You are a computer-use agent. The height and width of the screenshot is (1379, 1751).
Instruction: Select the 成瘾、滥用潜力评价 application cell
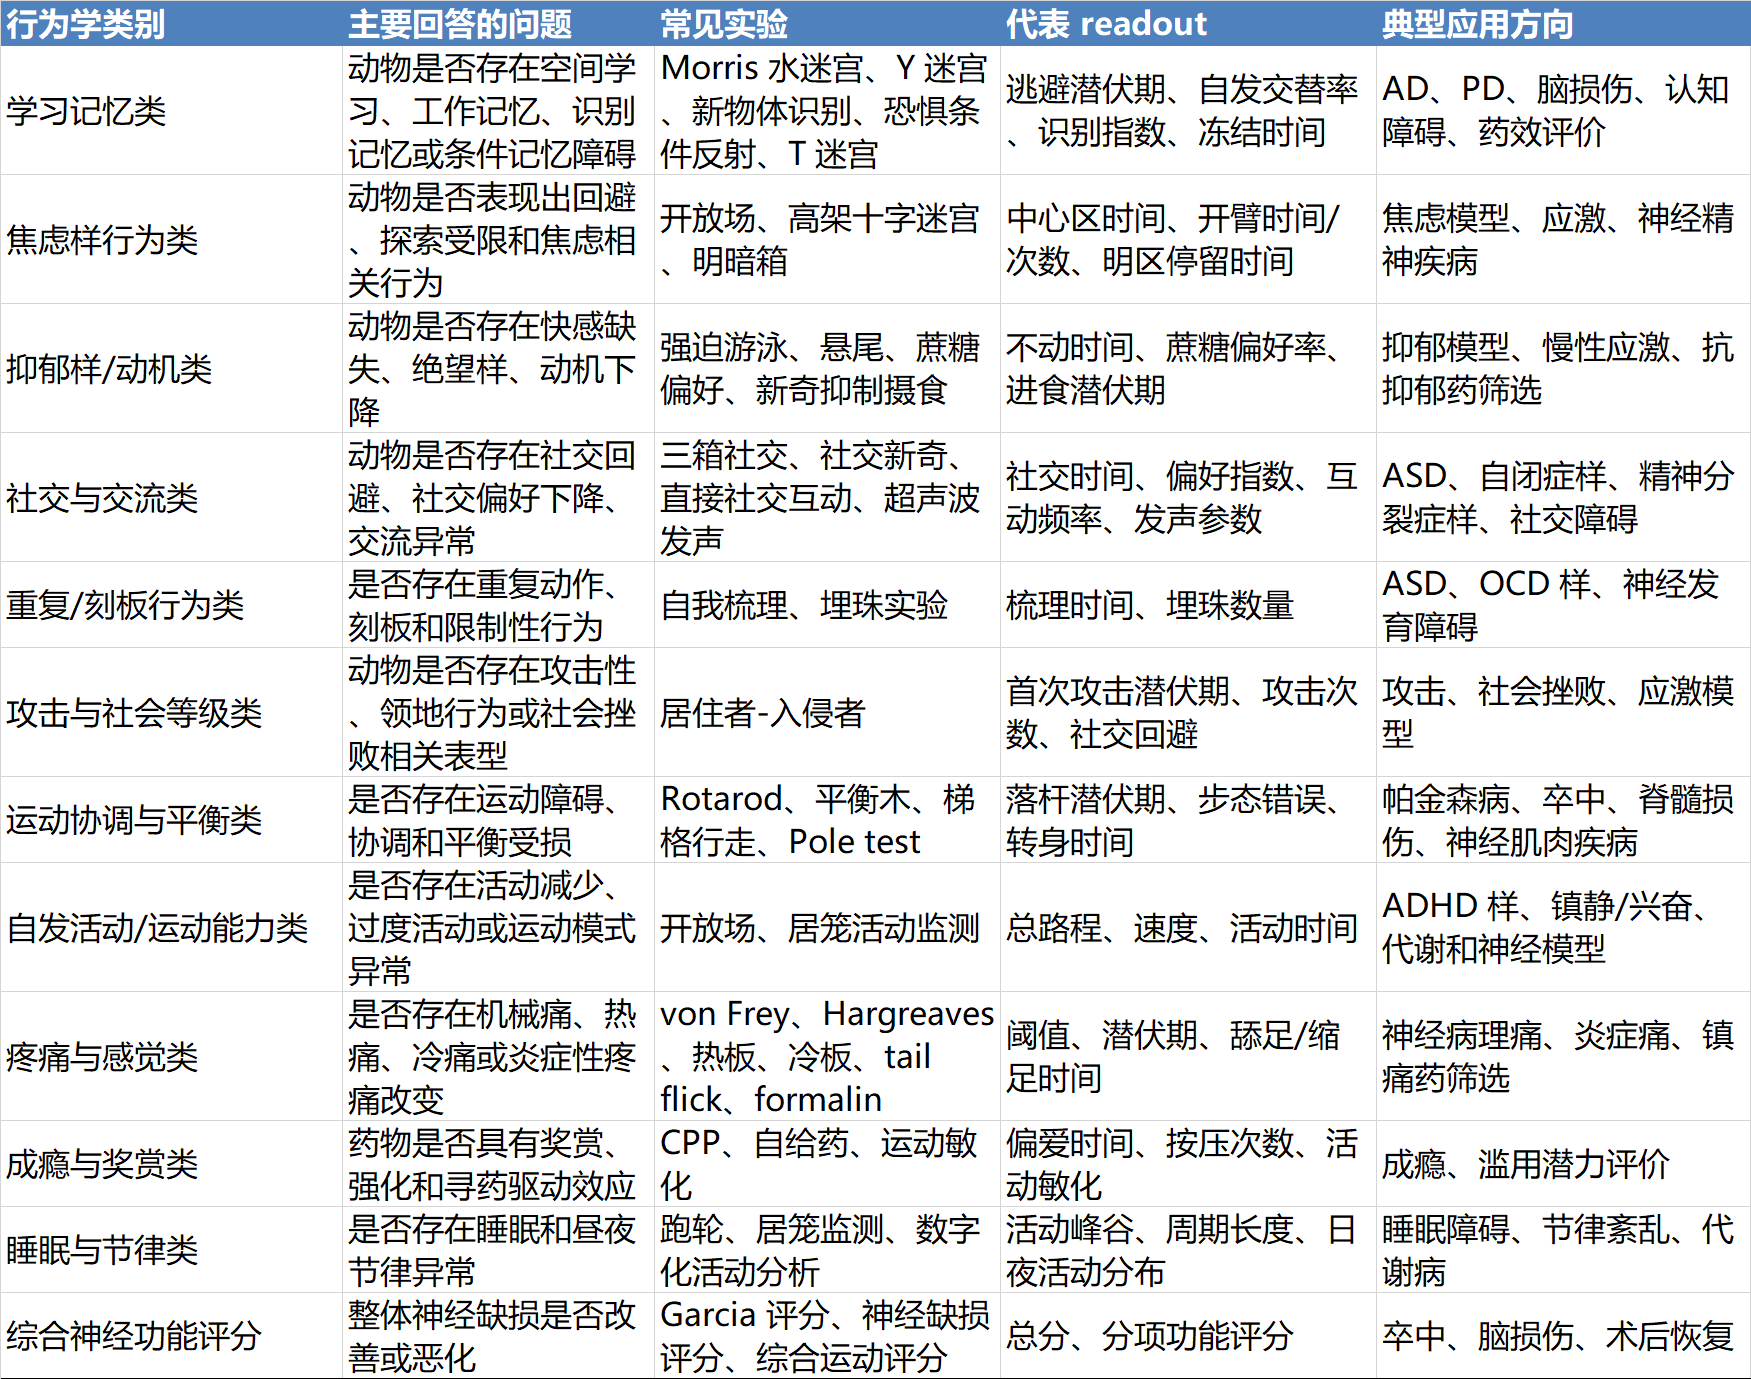(1525, 1164)
